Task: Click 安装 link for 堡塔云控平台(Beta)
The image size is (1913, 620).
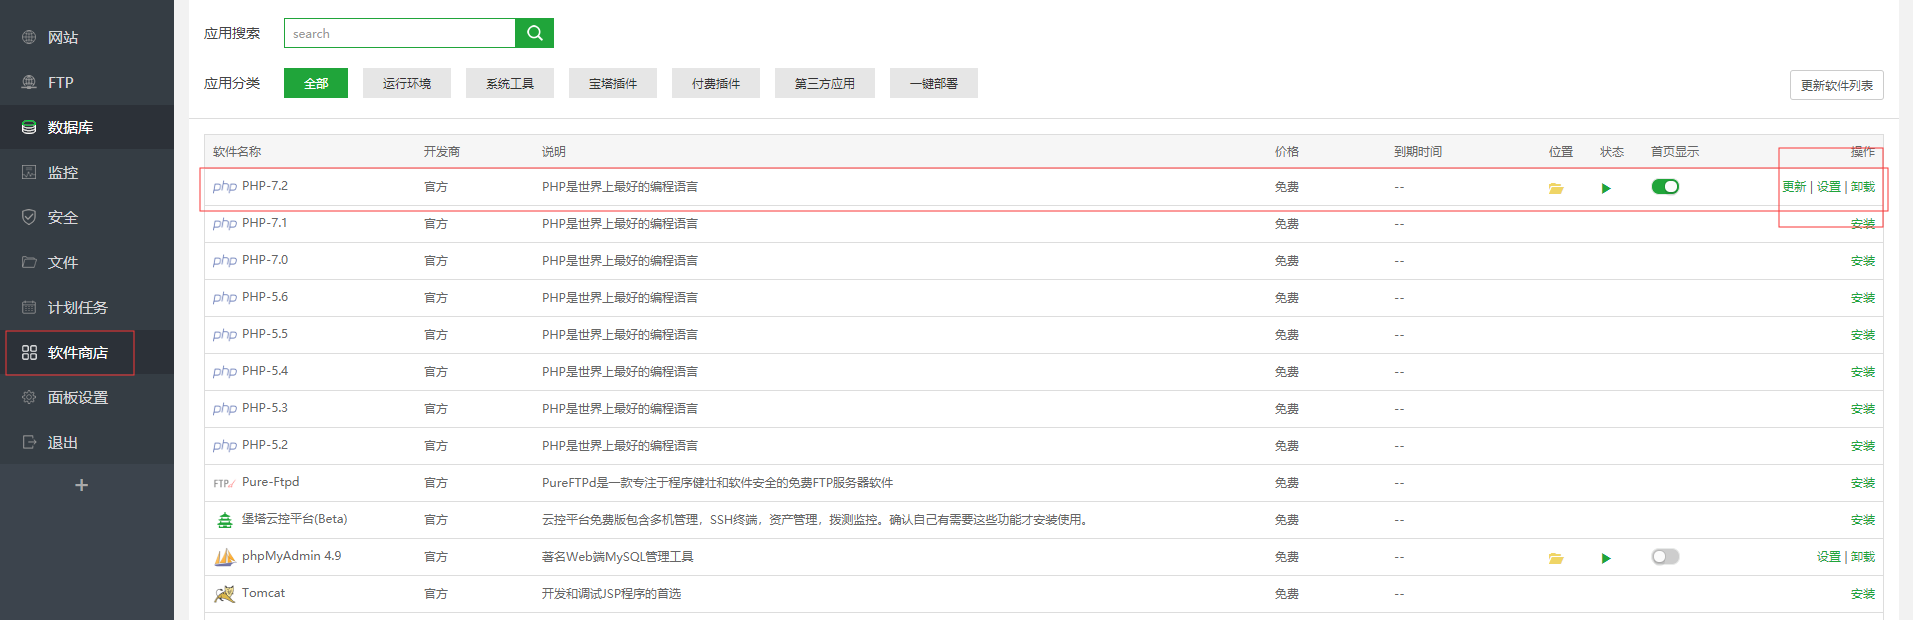Action: 1863,520
